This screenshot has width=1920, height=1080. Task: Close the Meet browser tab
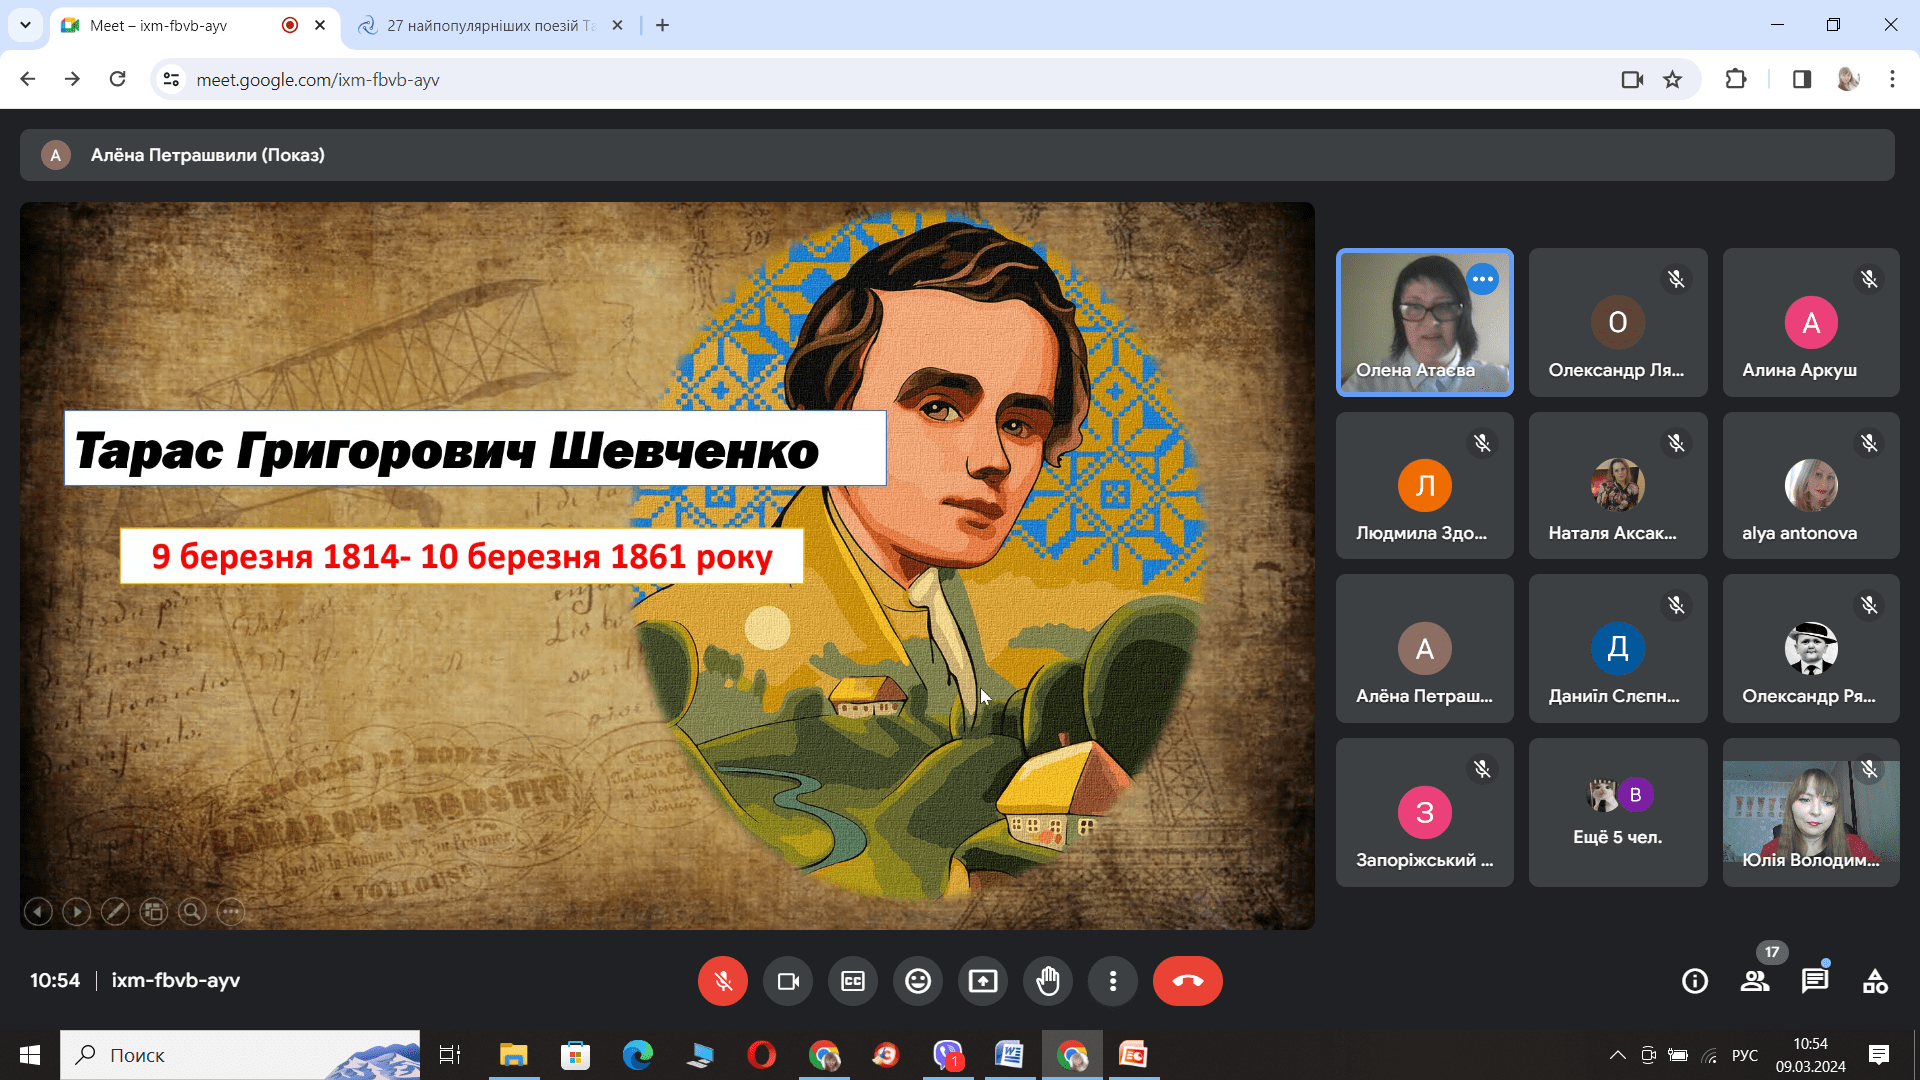(320, 26)
